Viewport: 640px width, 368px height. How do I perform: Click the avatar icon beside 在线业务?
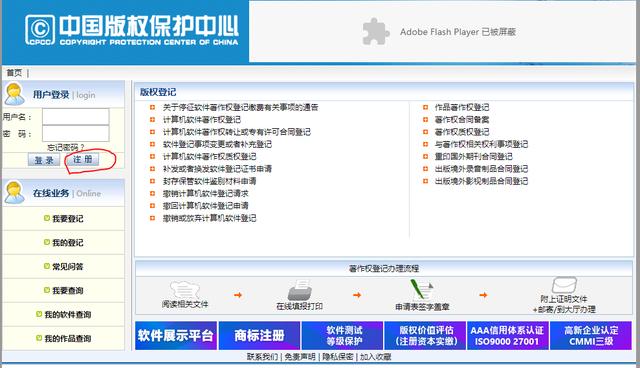(14, 192)
